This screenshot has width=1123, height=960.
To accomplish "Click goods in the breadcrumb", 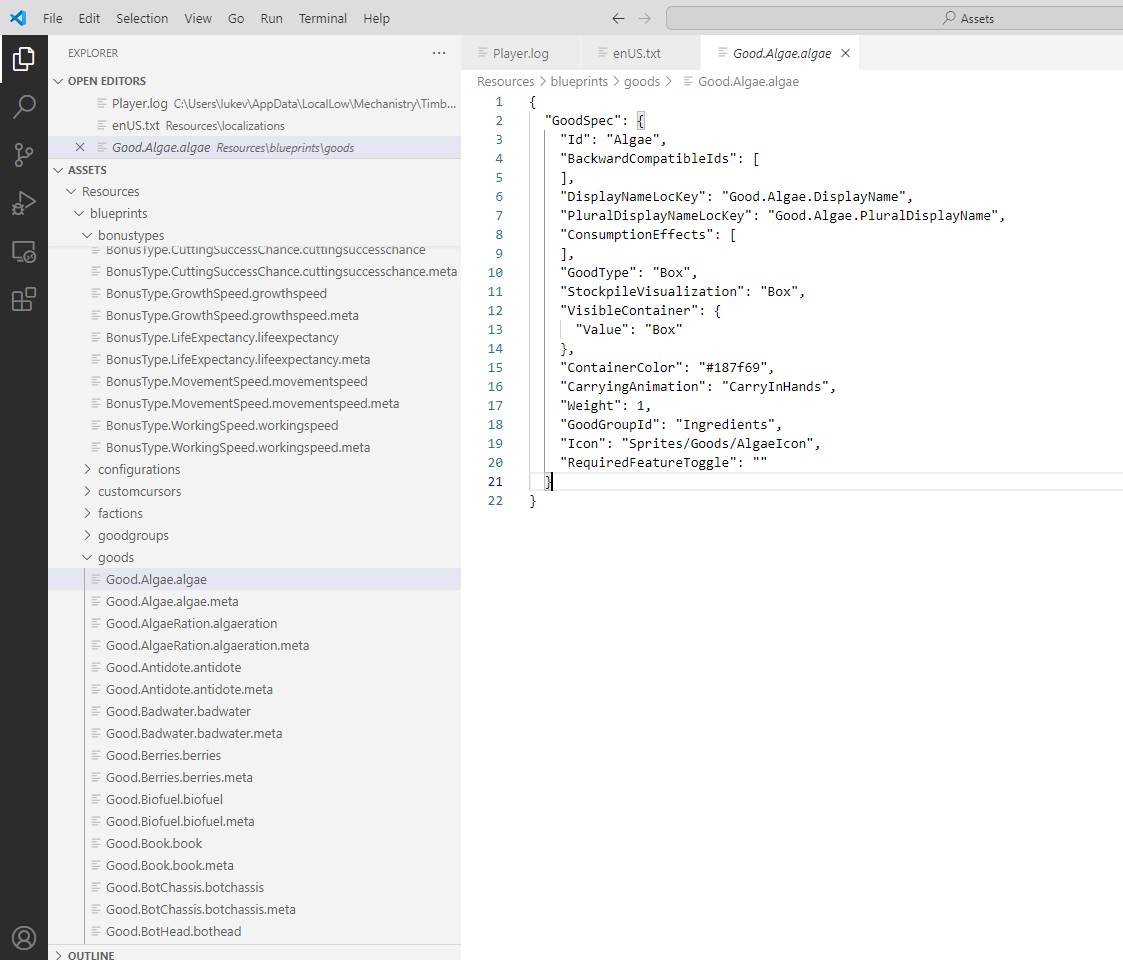I will pyautogui.click(x=642, y=82).
